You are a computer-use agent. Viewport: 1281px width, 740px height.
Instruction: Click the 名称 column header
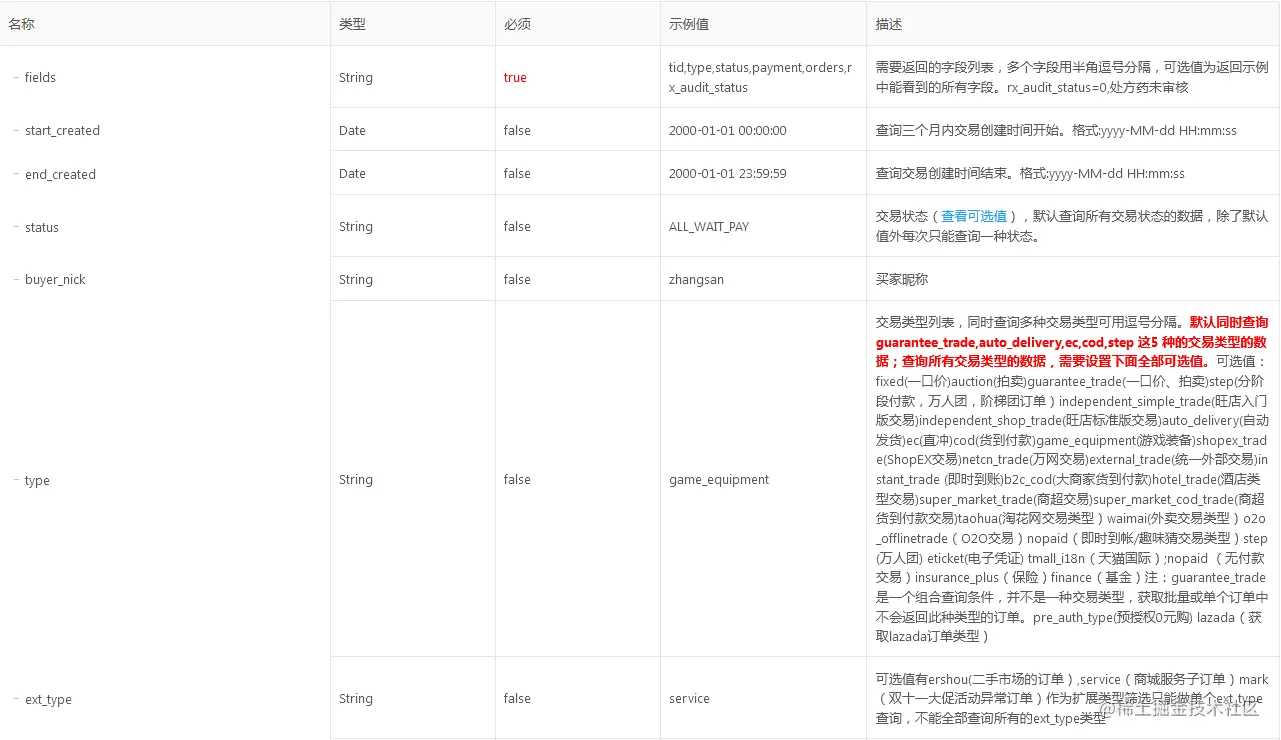click(21, 23)
